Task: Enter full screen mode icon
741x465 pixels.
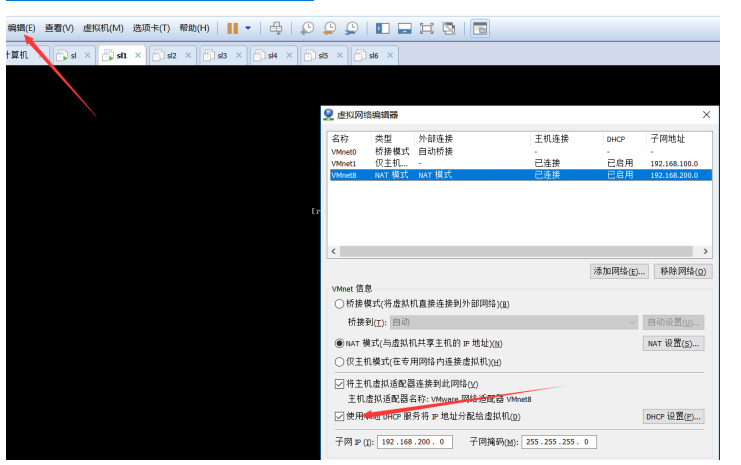Action: pos(427,28)
